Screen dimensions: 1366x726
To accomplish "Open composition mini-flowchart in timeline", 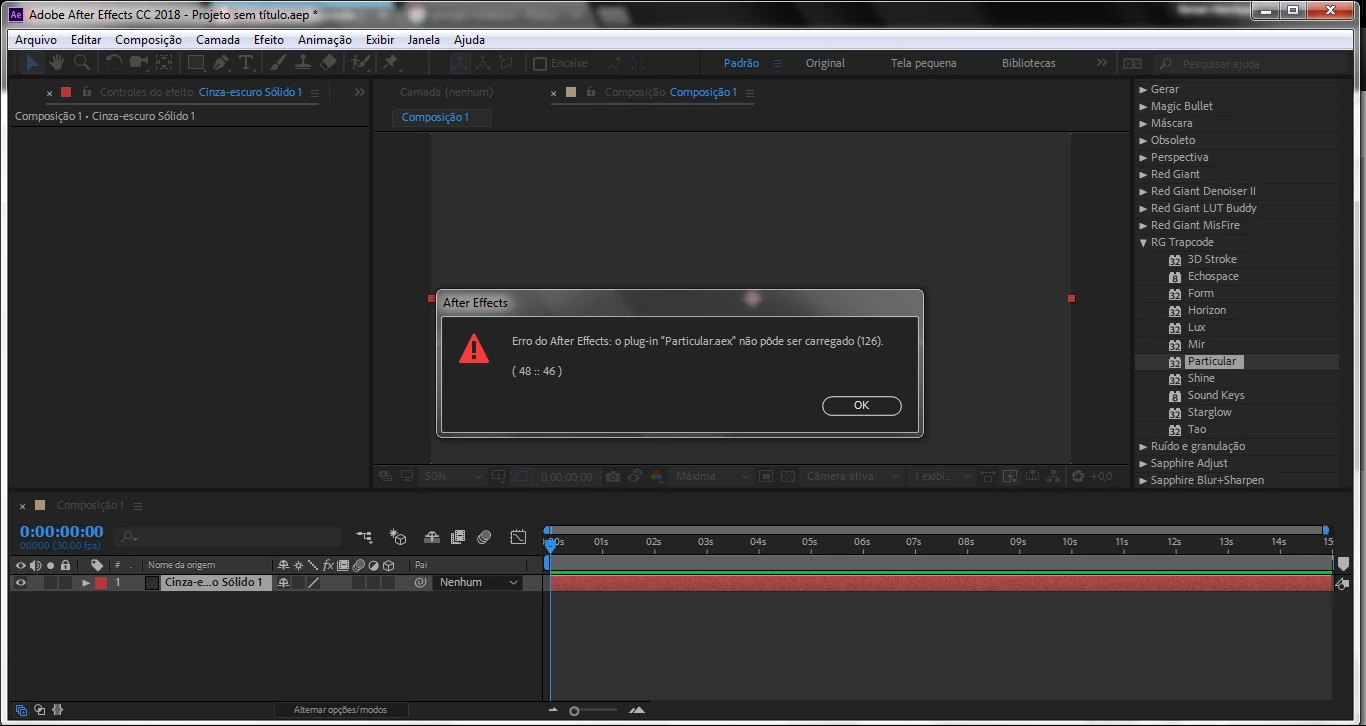I will (364, 537).
